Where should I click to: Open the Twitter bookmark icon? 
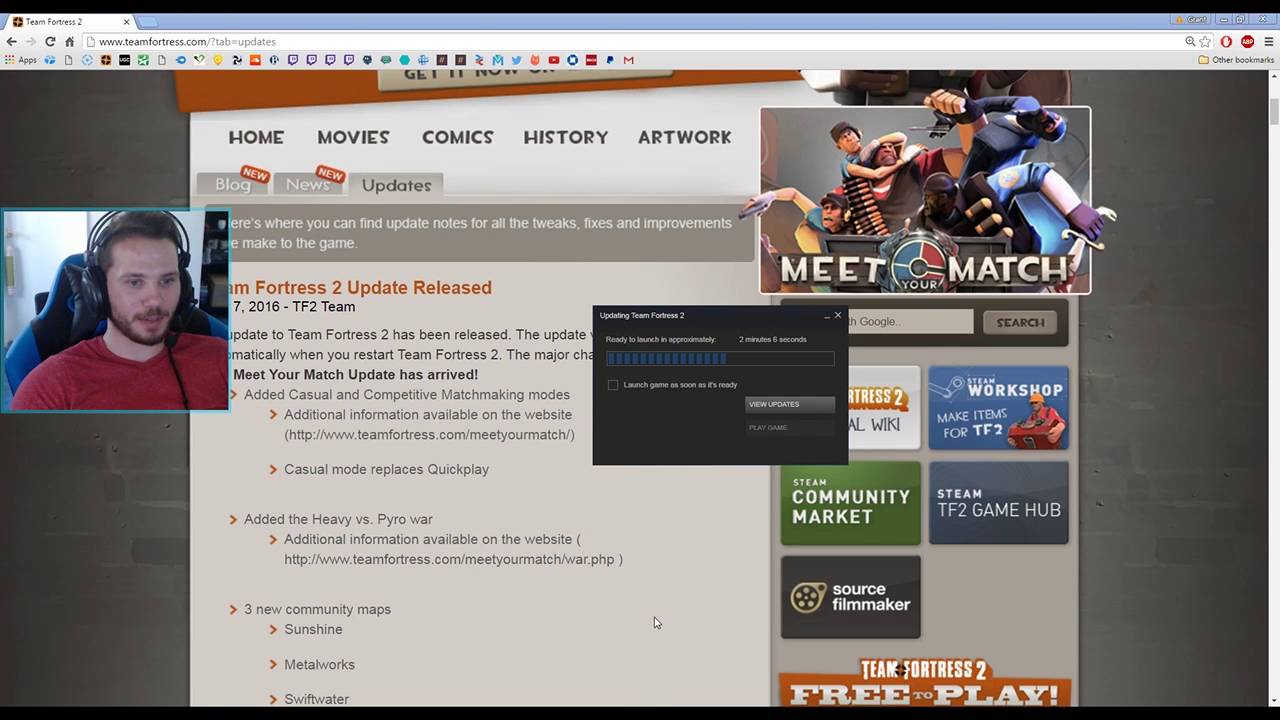tap(516, 60)
